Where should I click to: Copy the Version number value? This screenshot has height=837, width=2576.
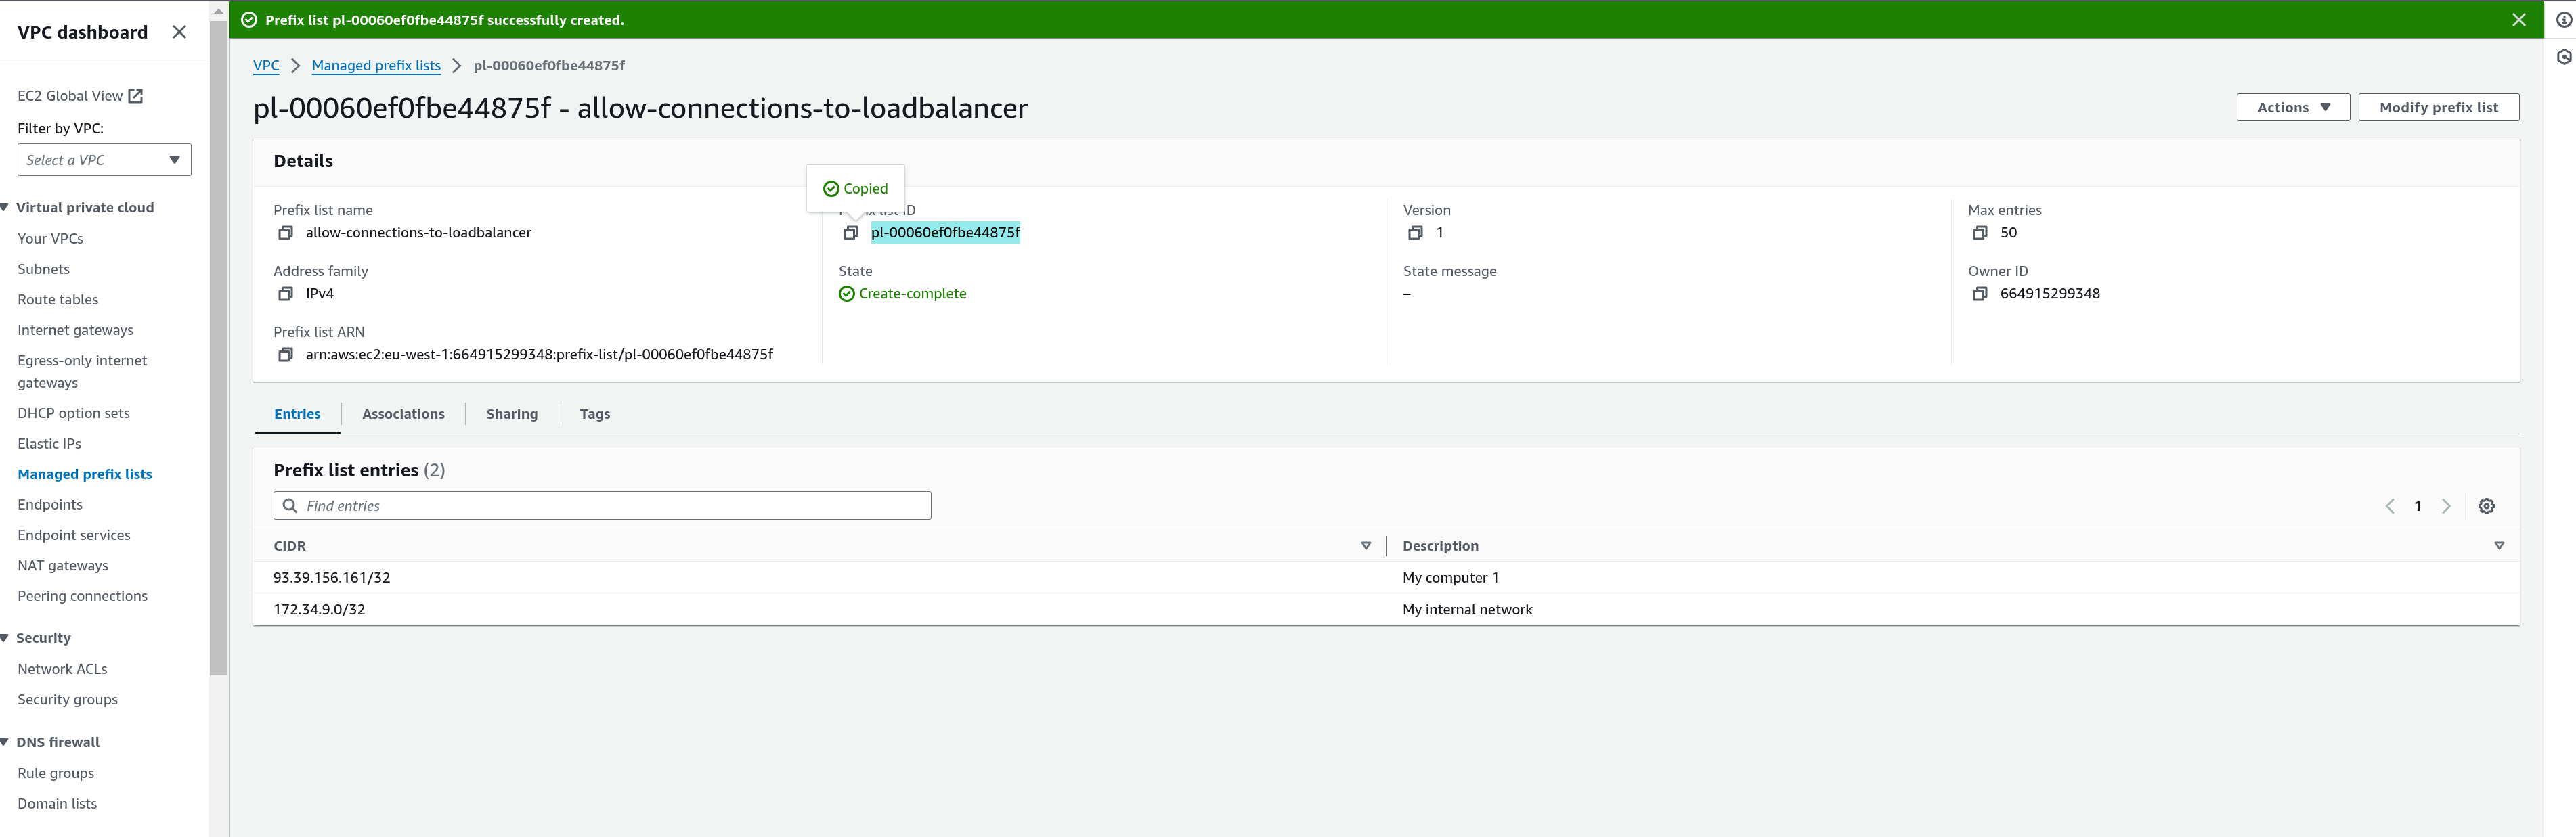point(1415,233)
